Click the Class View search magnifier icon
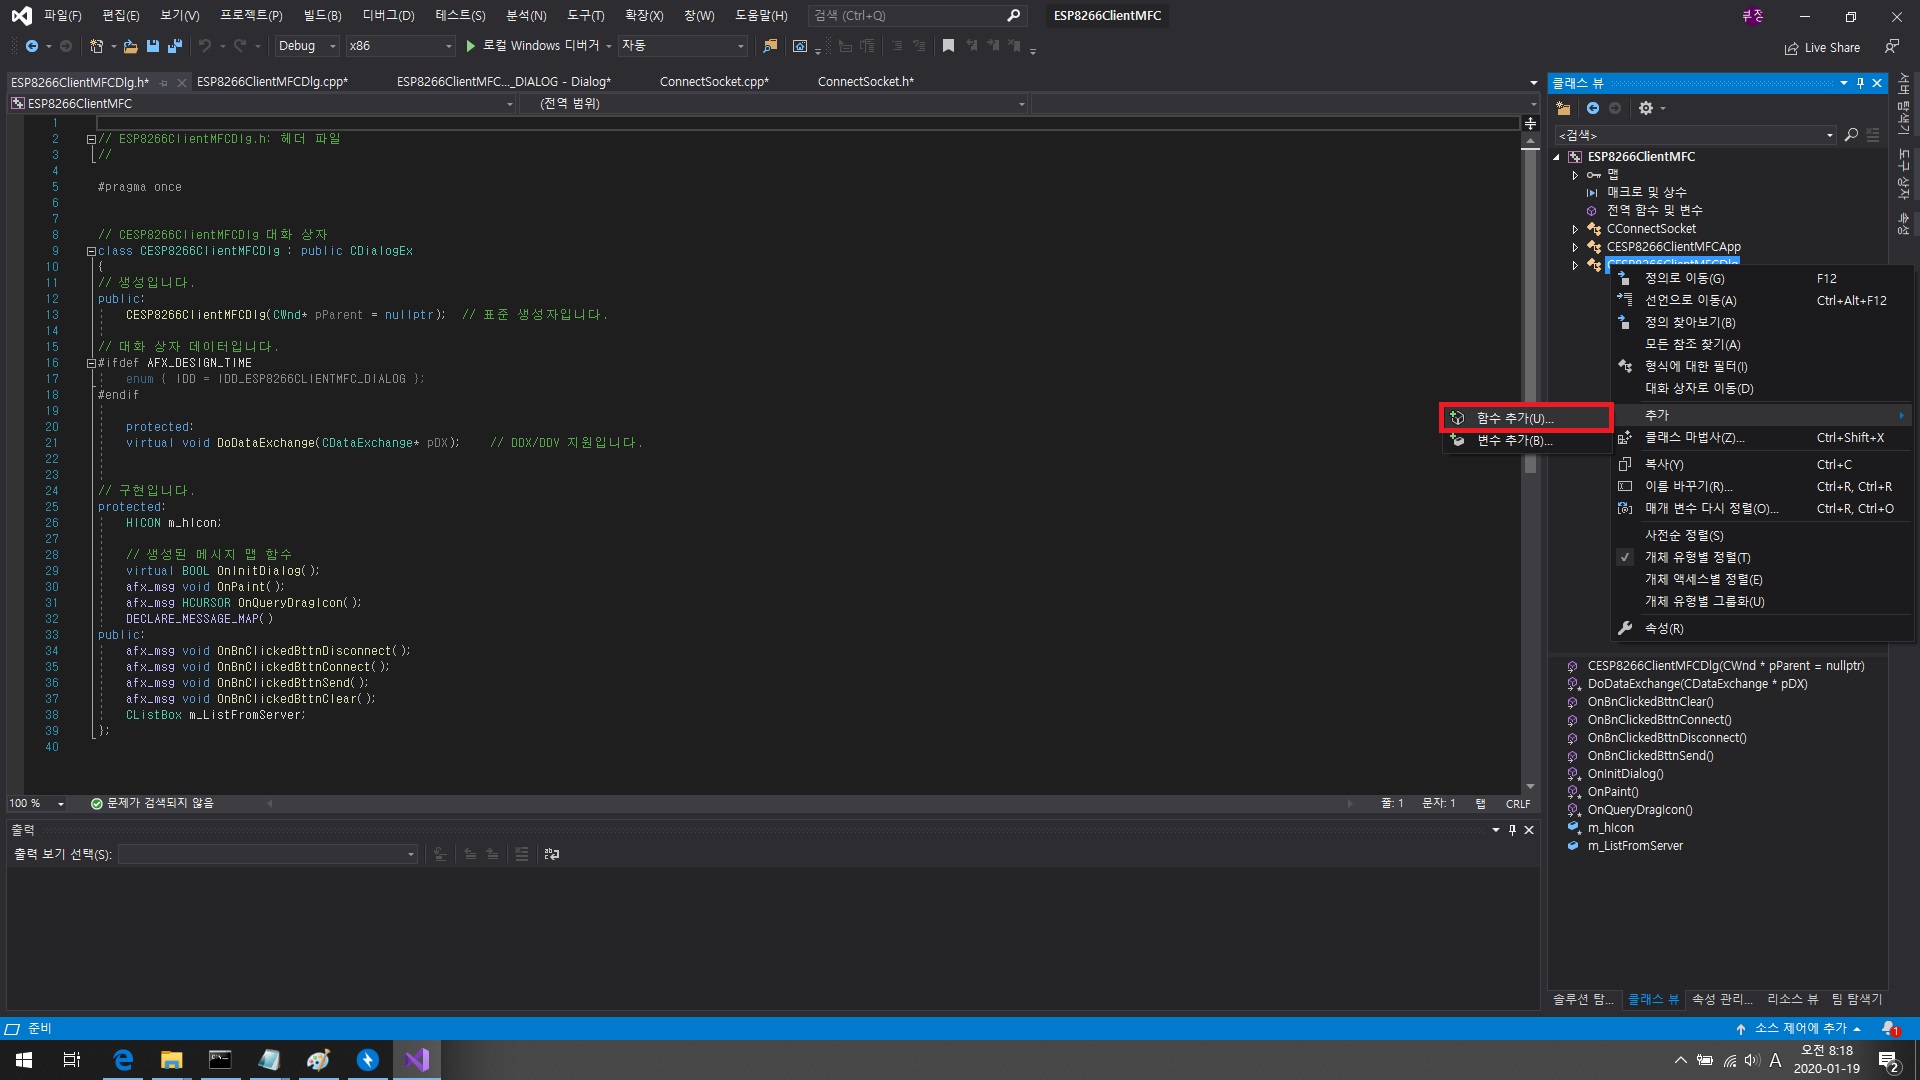Screen dimensions: 1920x1080 (1851, 135)
